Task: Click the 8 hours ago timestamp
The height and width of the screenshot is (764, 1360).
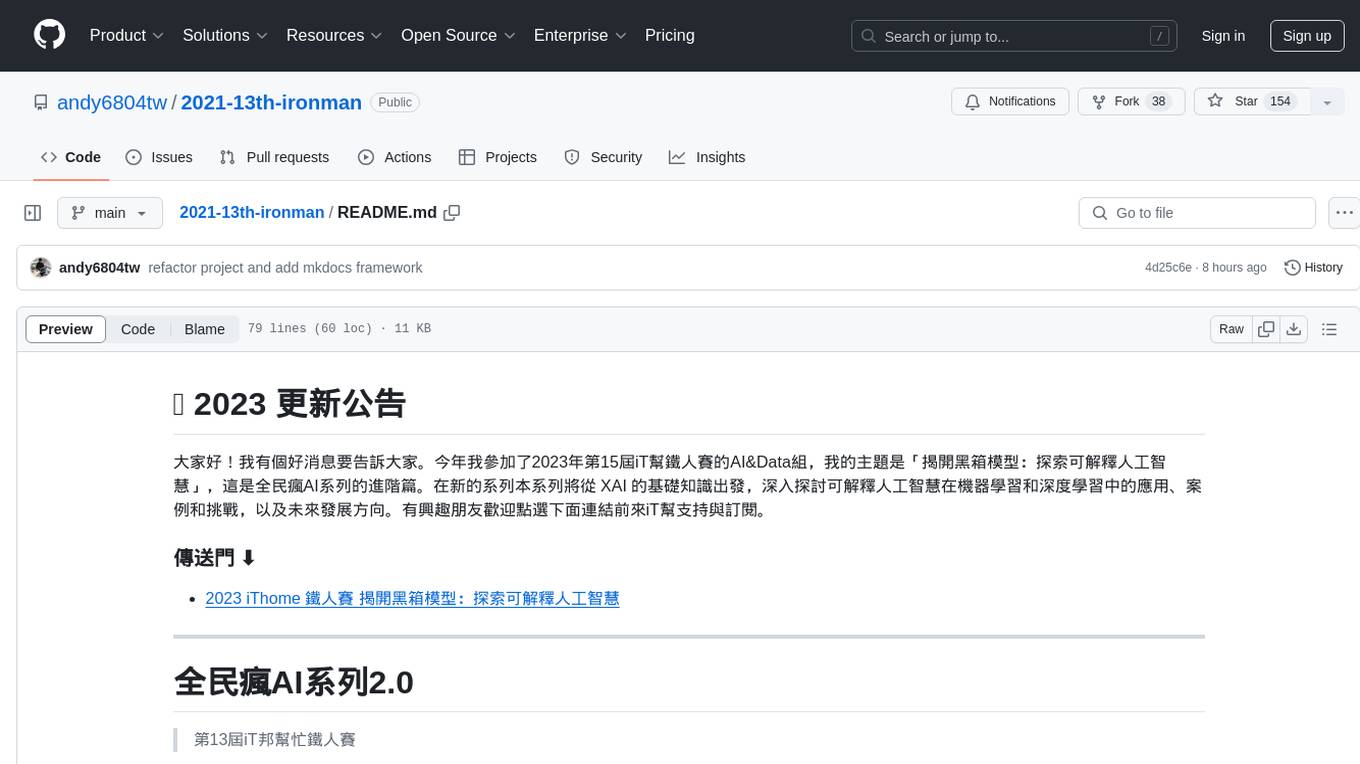Action: 1234,268
